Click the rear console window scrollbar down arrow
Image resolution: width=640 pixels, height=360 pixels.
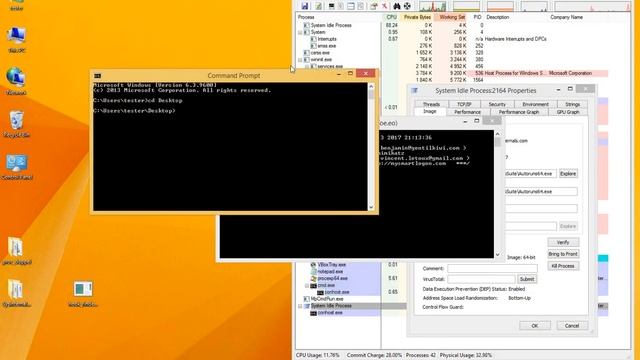(497, 255)
